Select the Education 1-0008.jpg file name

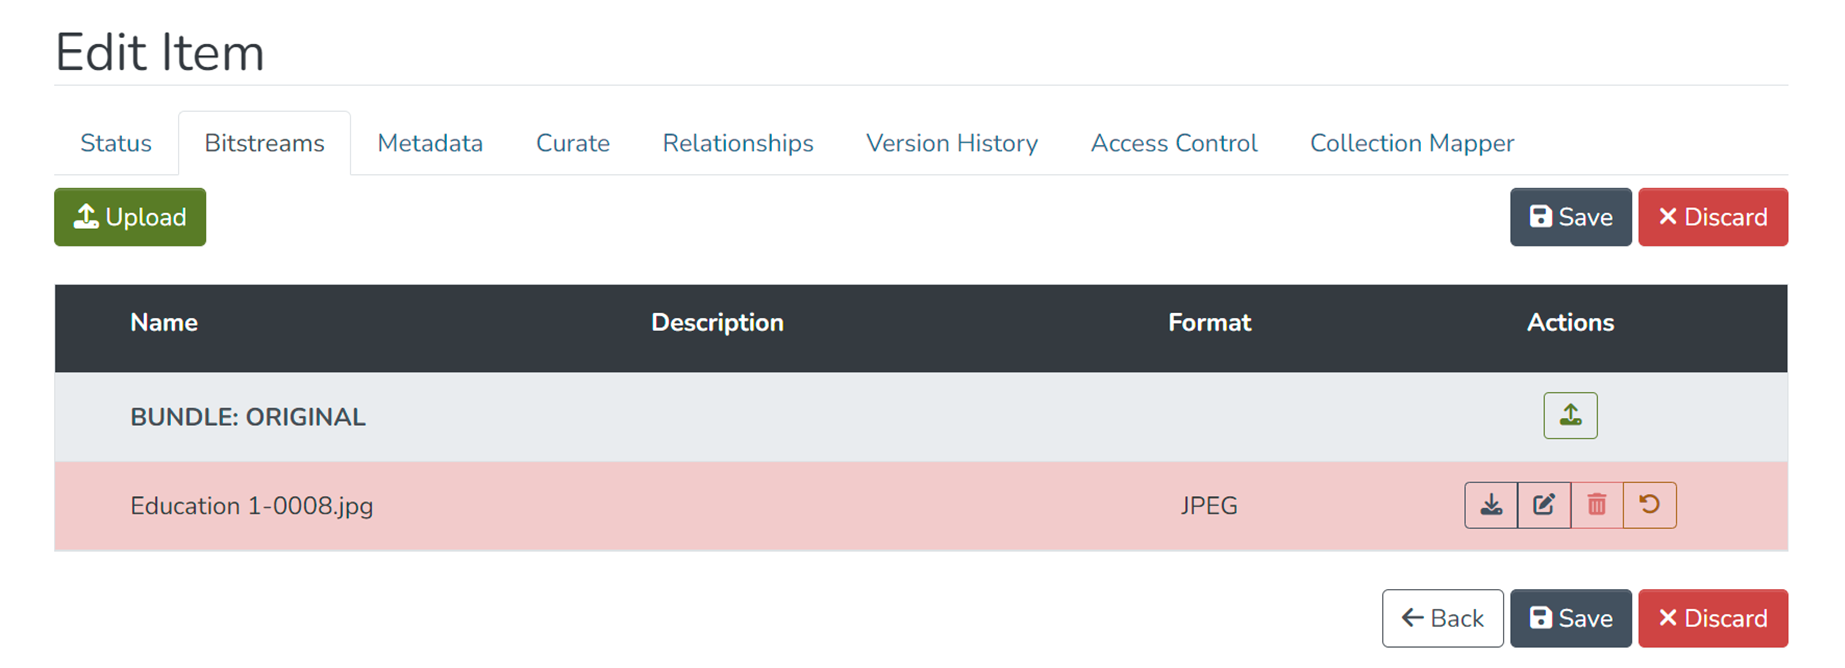click(x=252, y=506)
